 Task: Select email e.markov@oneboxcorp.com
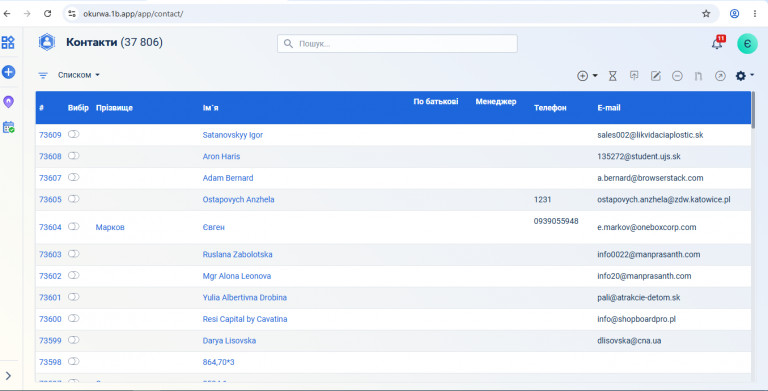(x=647, y=227)
